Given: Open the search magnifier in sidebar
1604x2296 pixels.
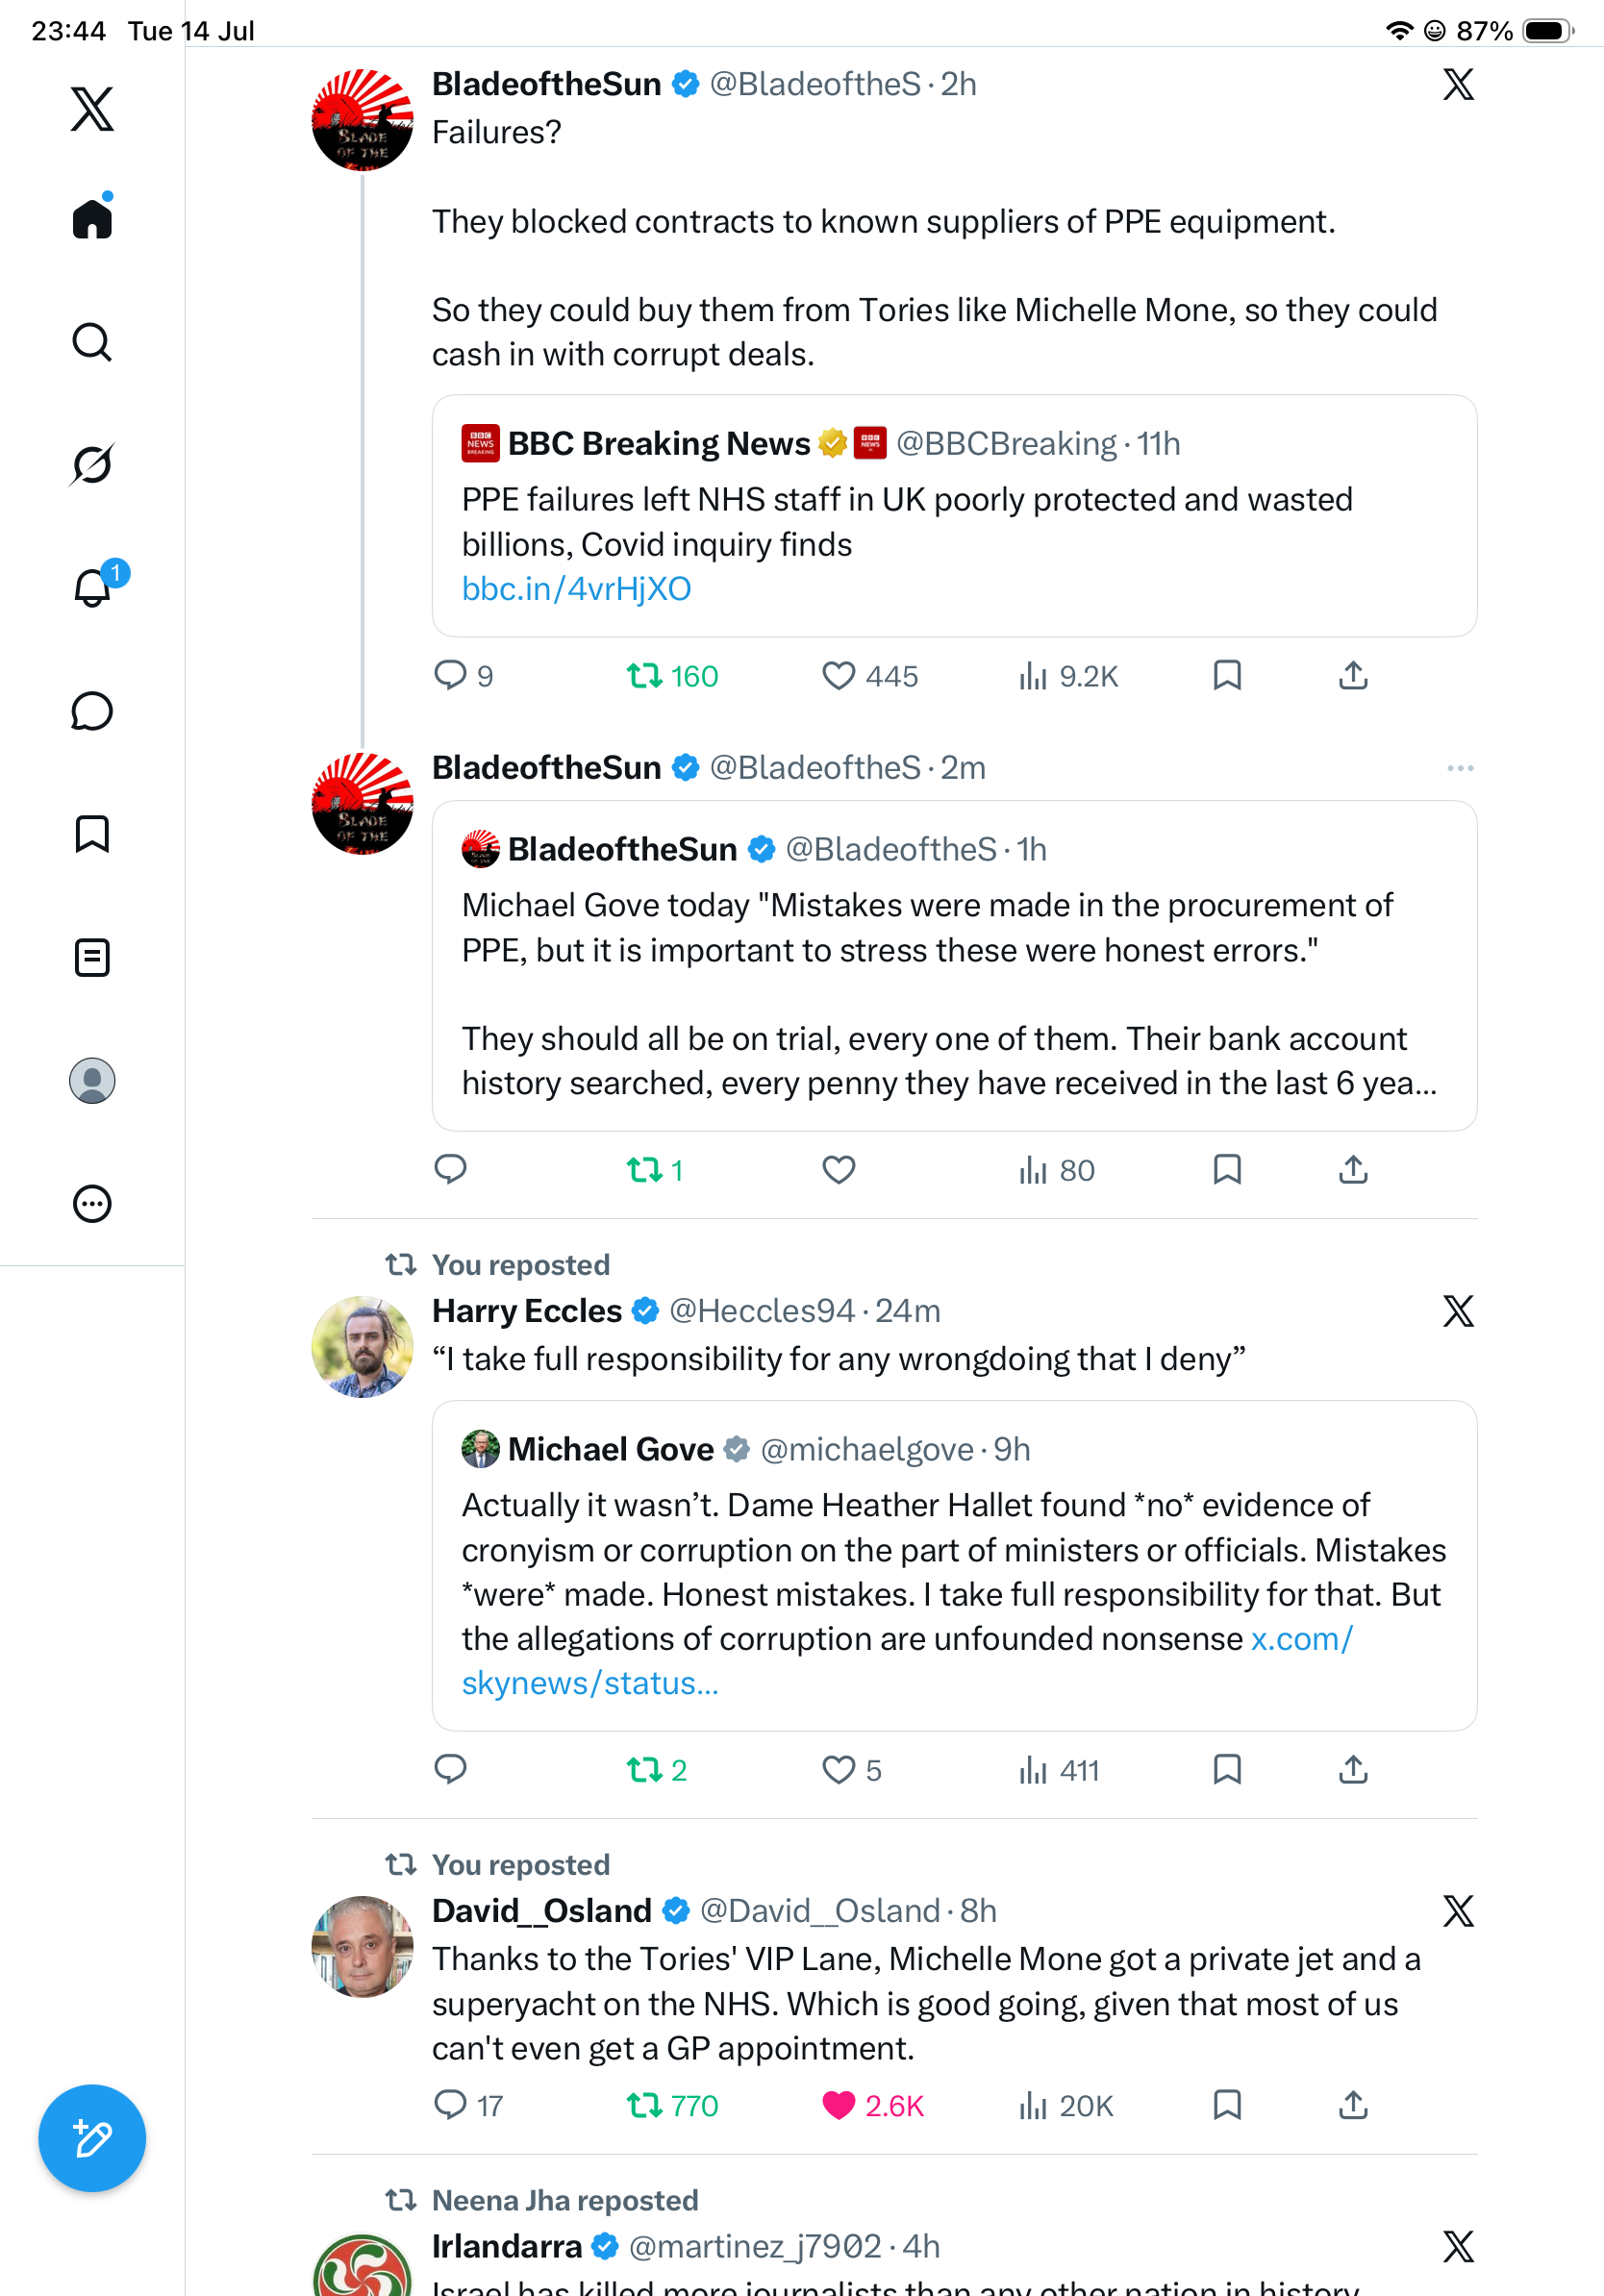Looking at the screenshot, I should (92, 342).
